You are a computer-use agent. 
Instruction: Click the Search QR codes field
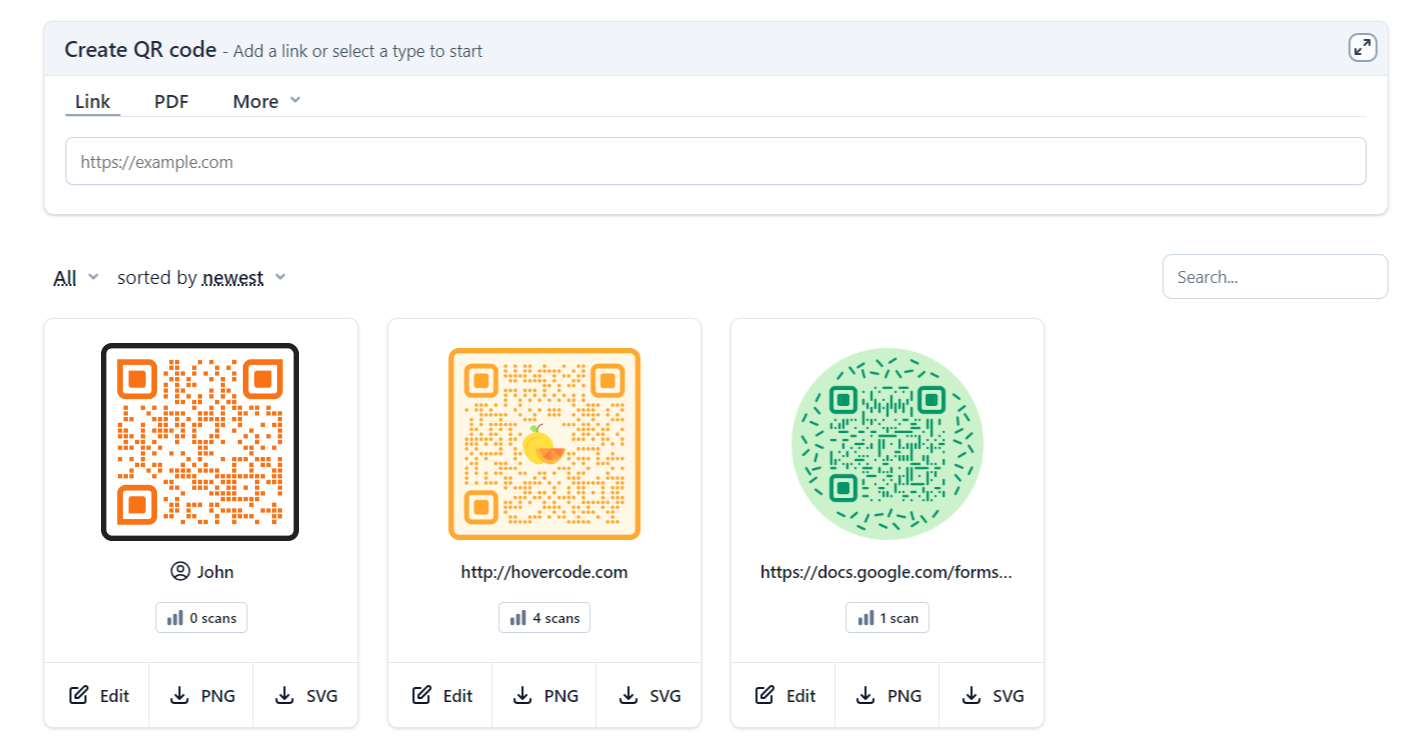coord(1275,277)
